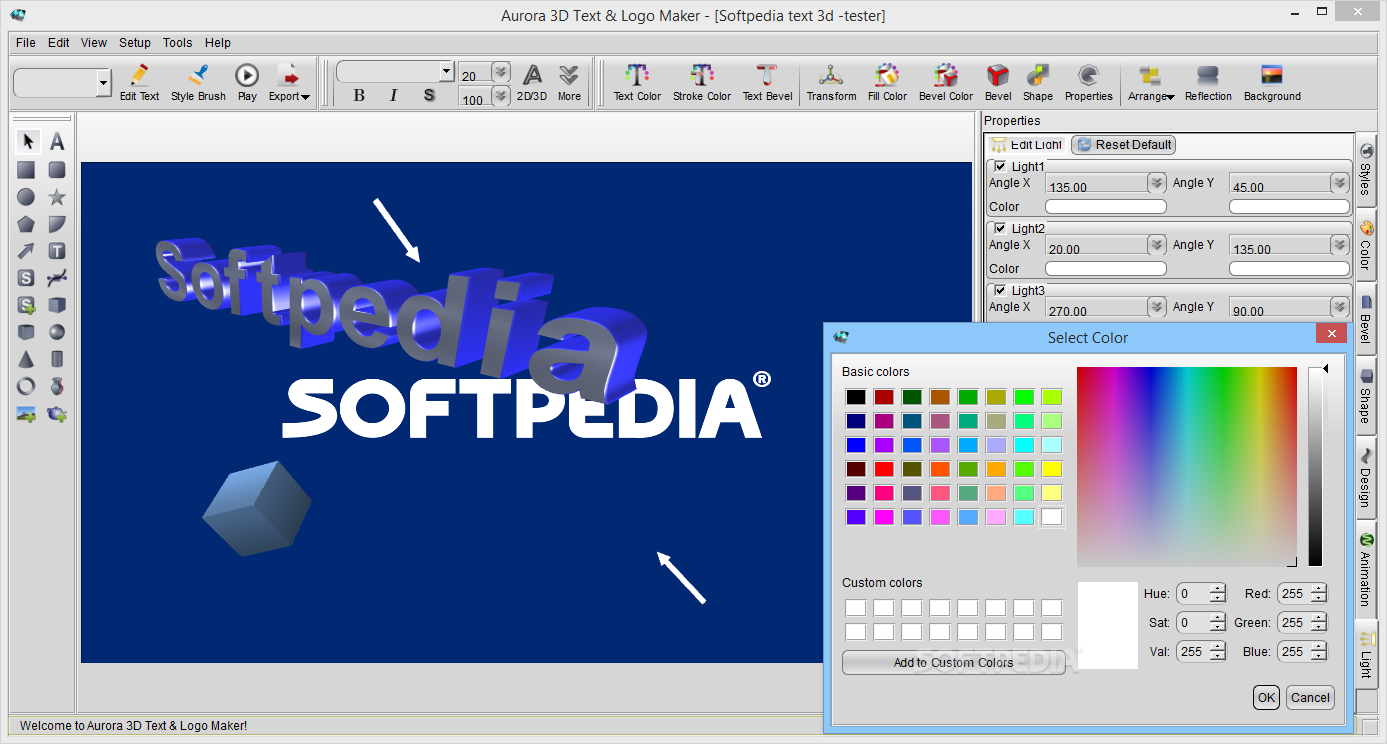Choose the pentagon shape tool
1387x744 pixels.
pos(27,224)
